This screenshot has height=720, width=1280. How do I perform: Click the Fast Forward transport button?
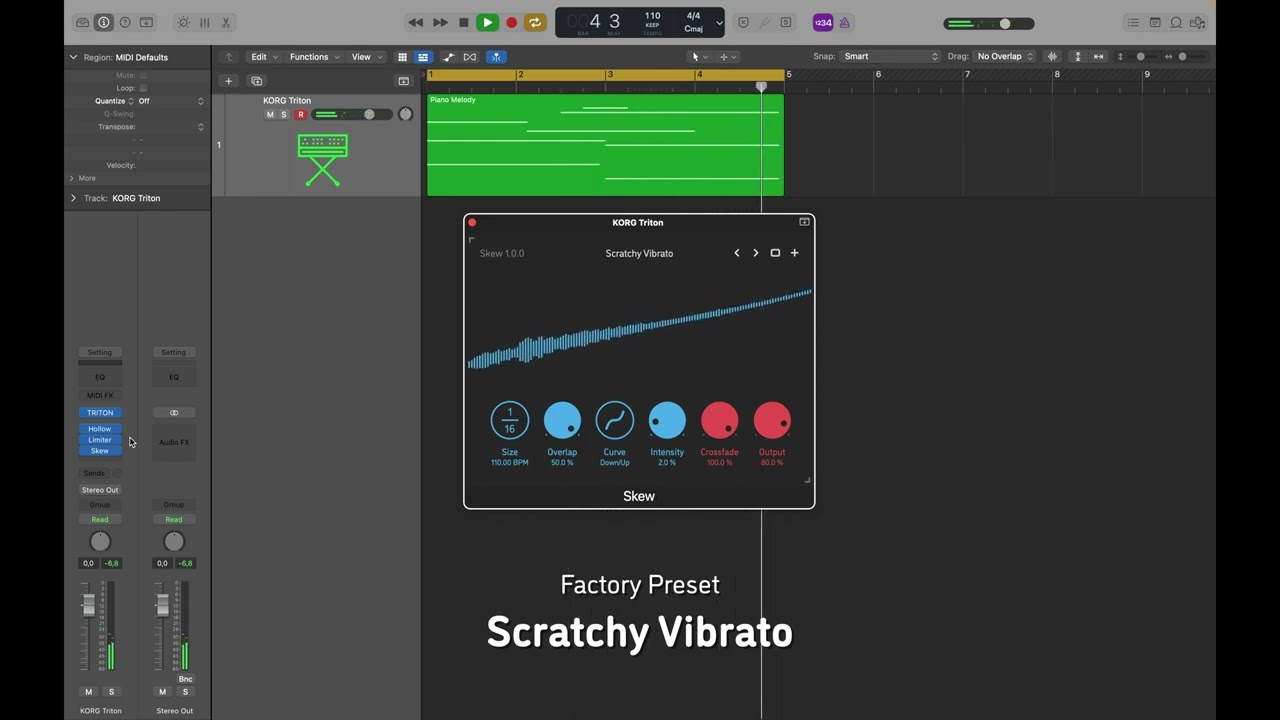coord(440,22)
